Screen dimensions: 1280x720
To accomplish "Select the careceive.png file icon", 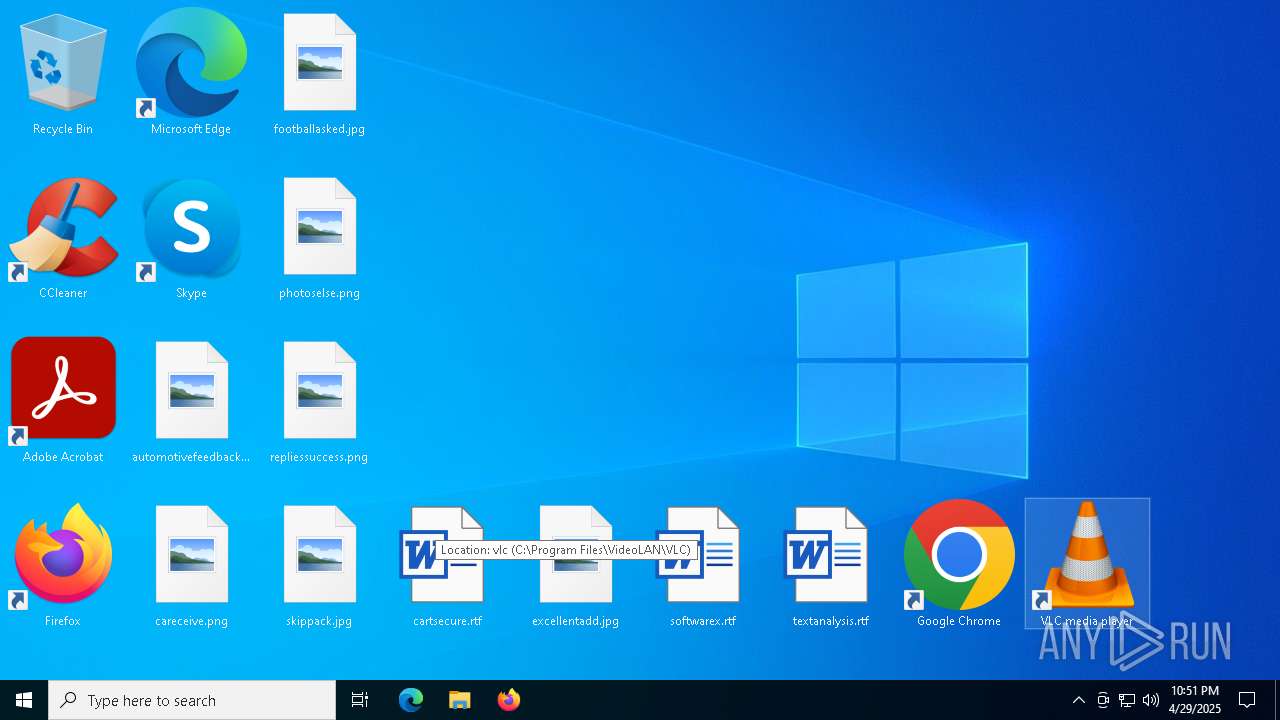I will pos(191,567).
